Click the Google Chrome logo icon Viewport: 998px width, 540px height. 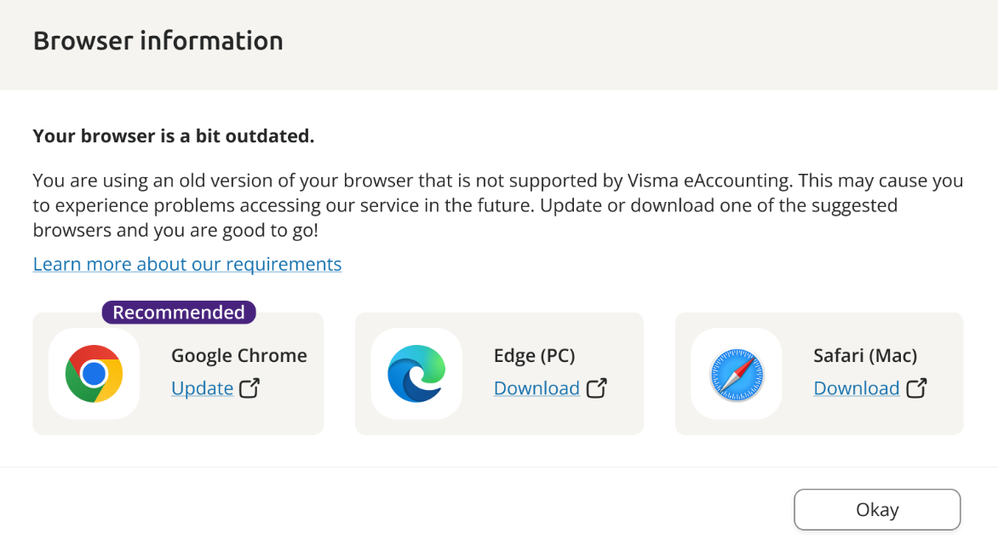click(x=94, y=374)
